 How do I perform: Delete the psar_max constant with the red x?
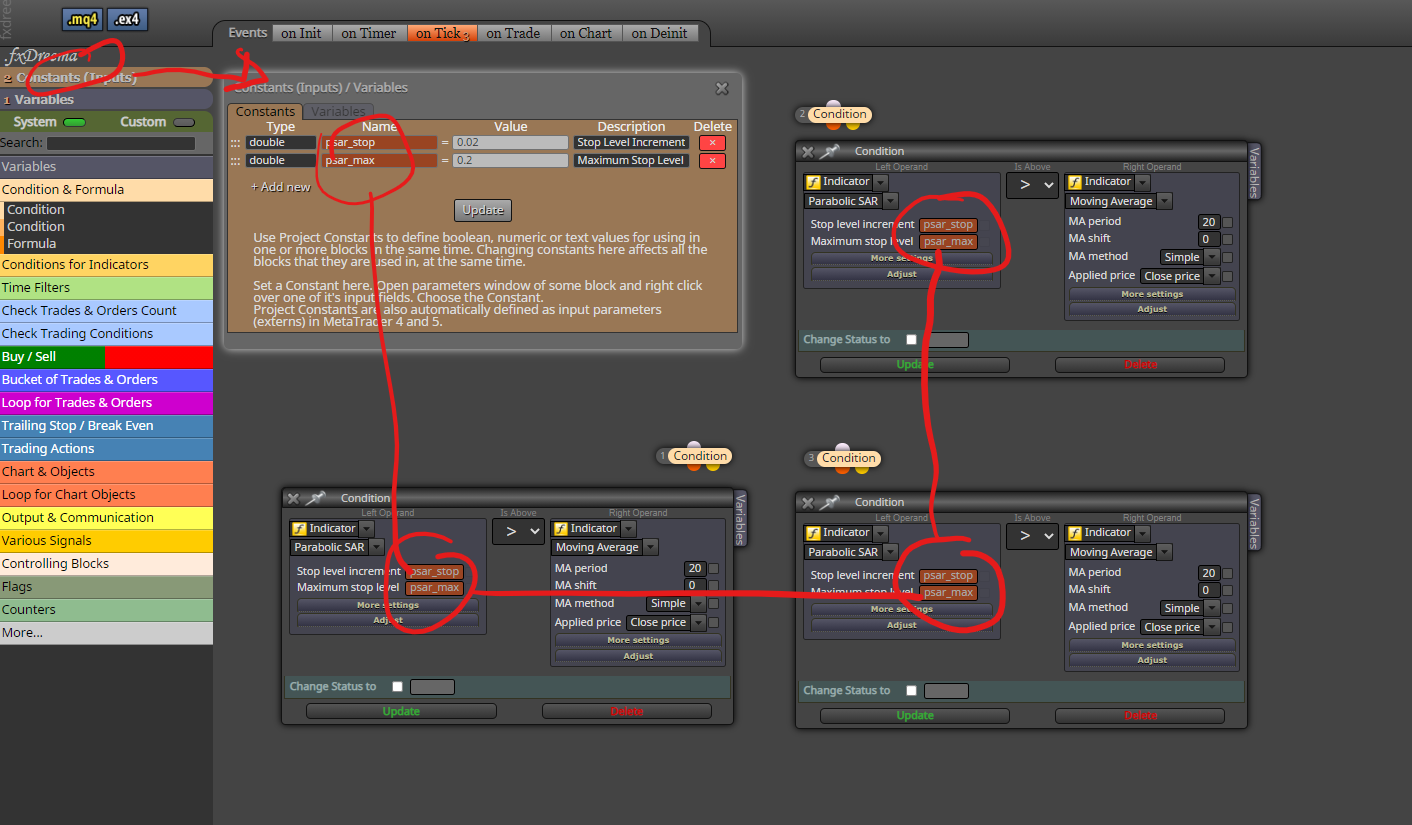pos(712,161)
